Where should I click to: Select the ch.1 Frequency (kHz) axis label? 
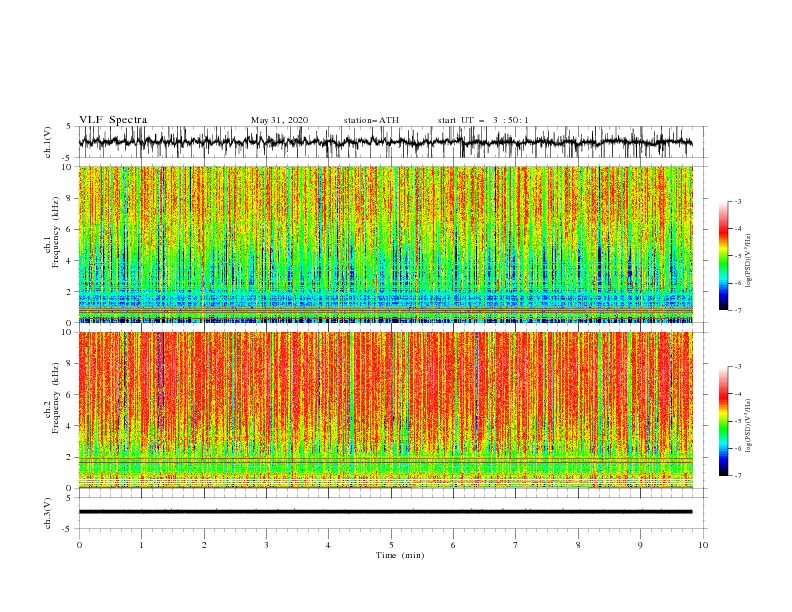52,231
